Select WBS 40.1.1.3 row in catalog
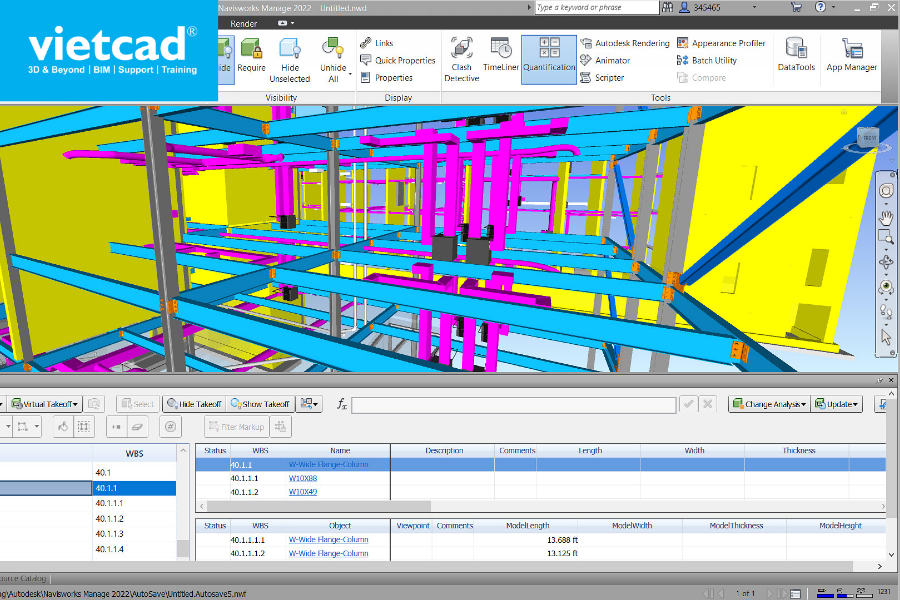The image size is (900, 600). [x=88, y=534]
